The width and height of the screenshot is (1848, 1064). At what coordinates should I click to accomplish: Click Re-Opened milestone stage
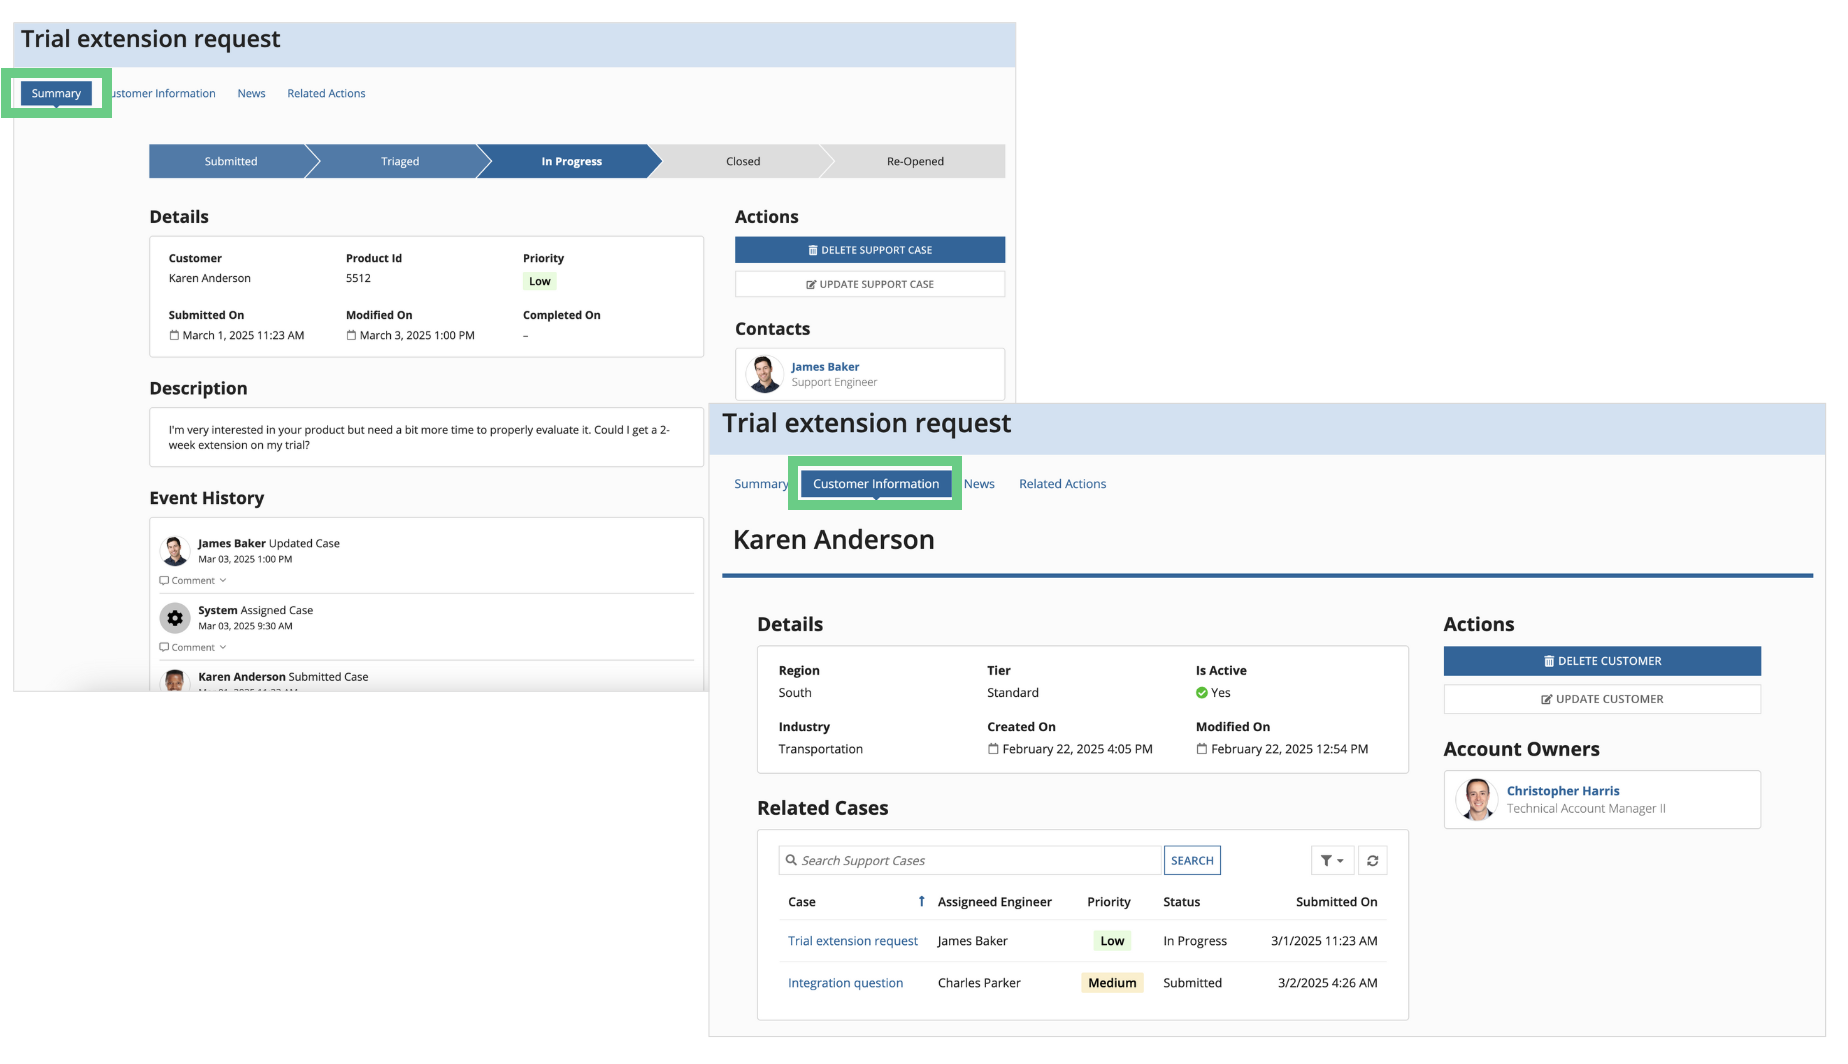click(x=915, y=161)
